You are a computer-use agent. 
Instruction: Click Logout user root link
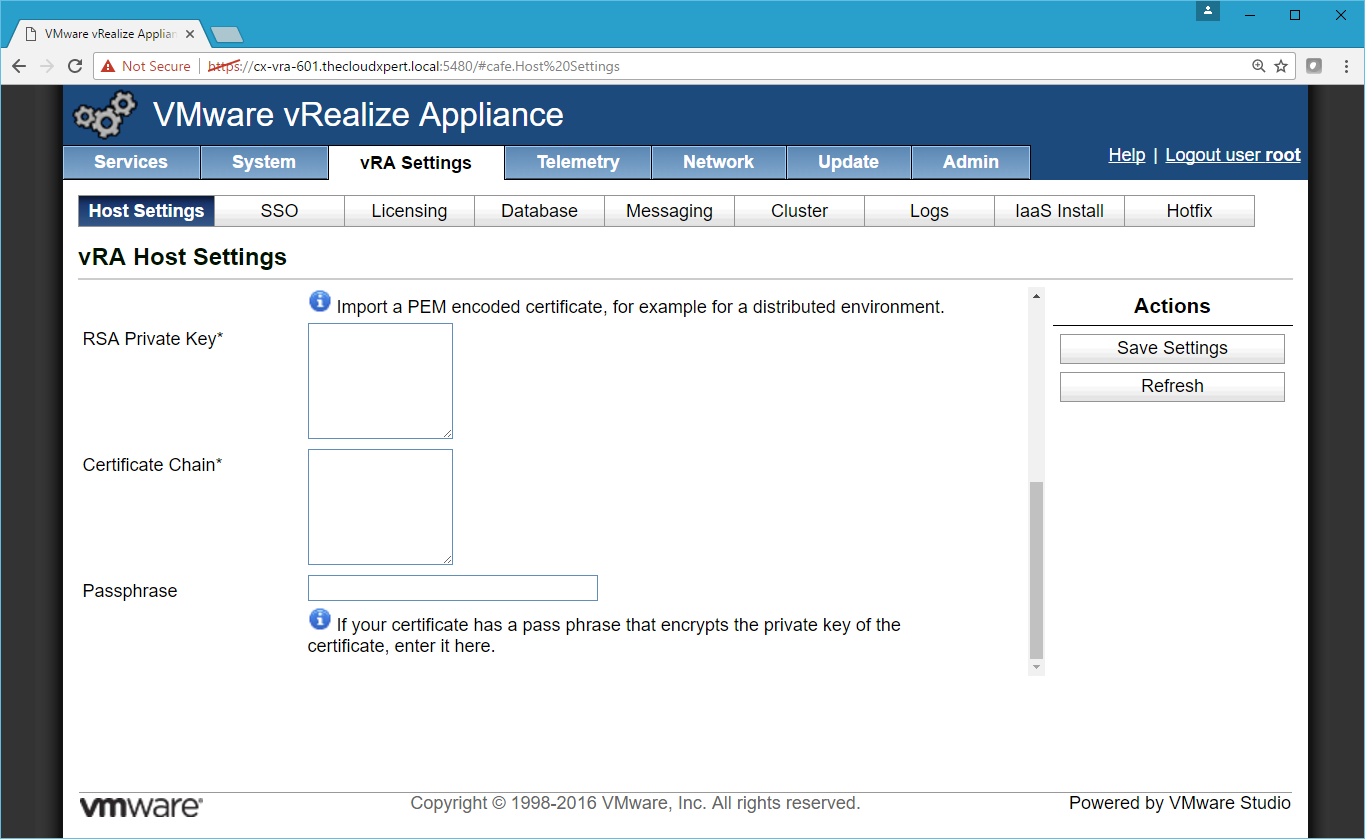point(1232,155)
